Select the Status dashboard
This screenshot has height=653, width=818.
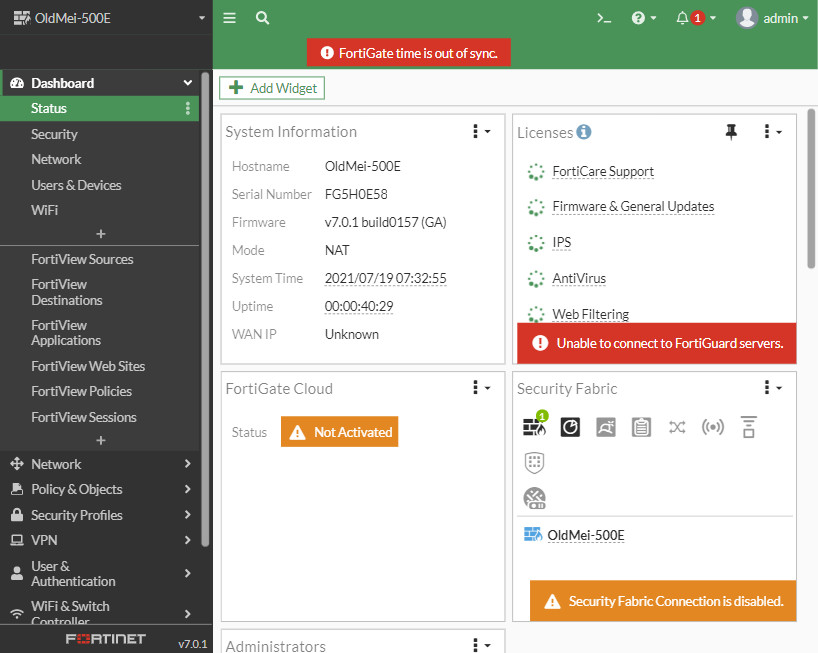99,108
